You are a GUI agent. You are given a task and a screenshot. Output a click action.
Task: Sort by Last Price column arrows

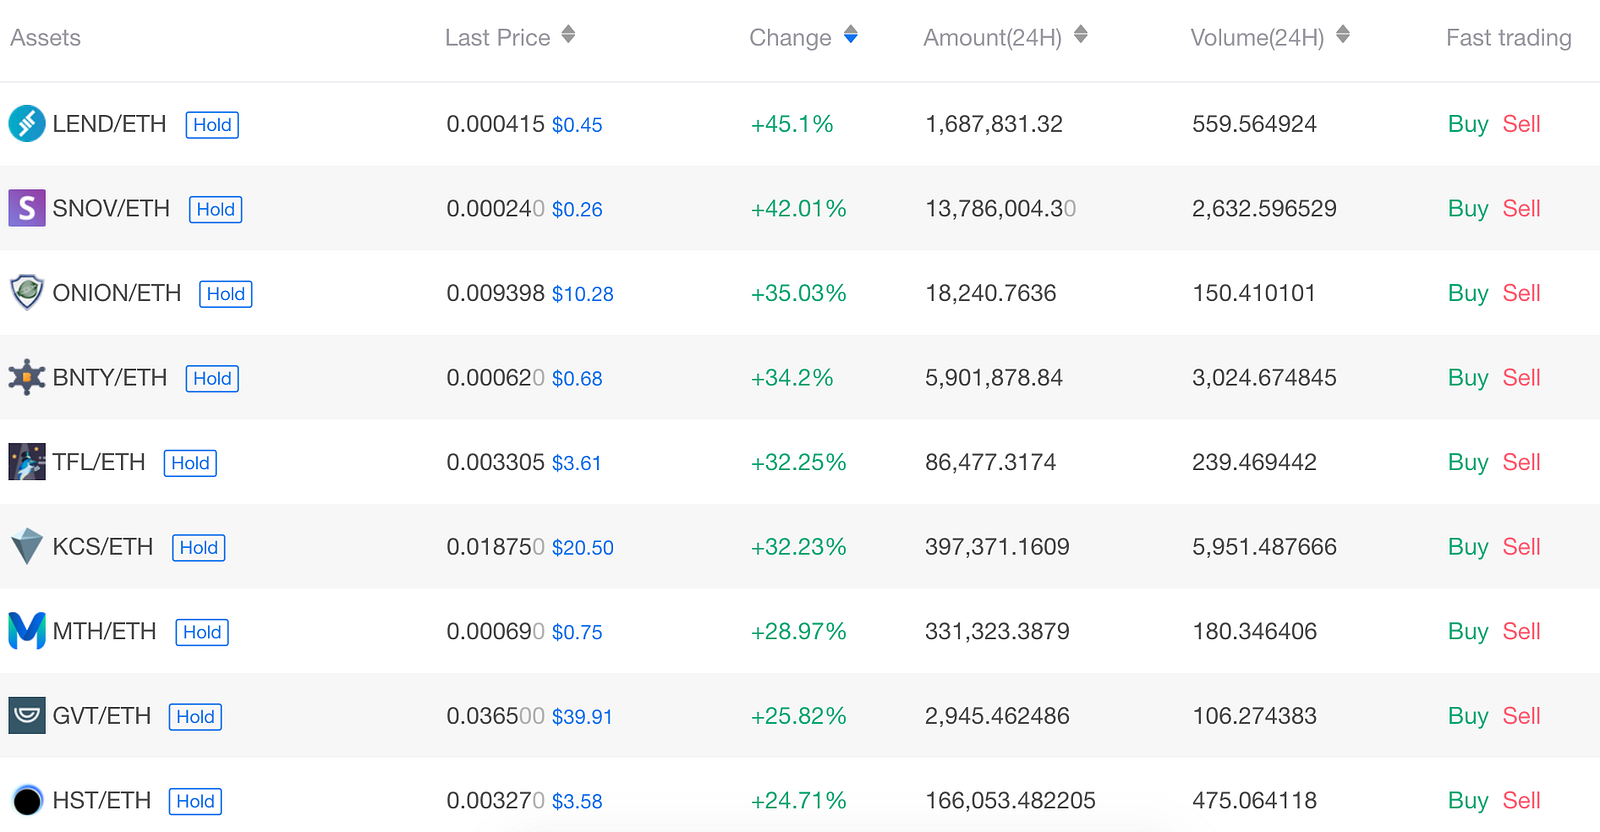tap(568, 35)
